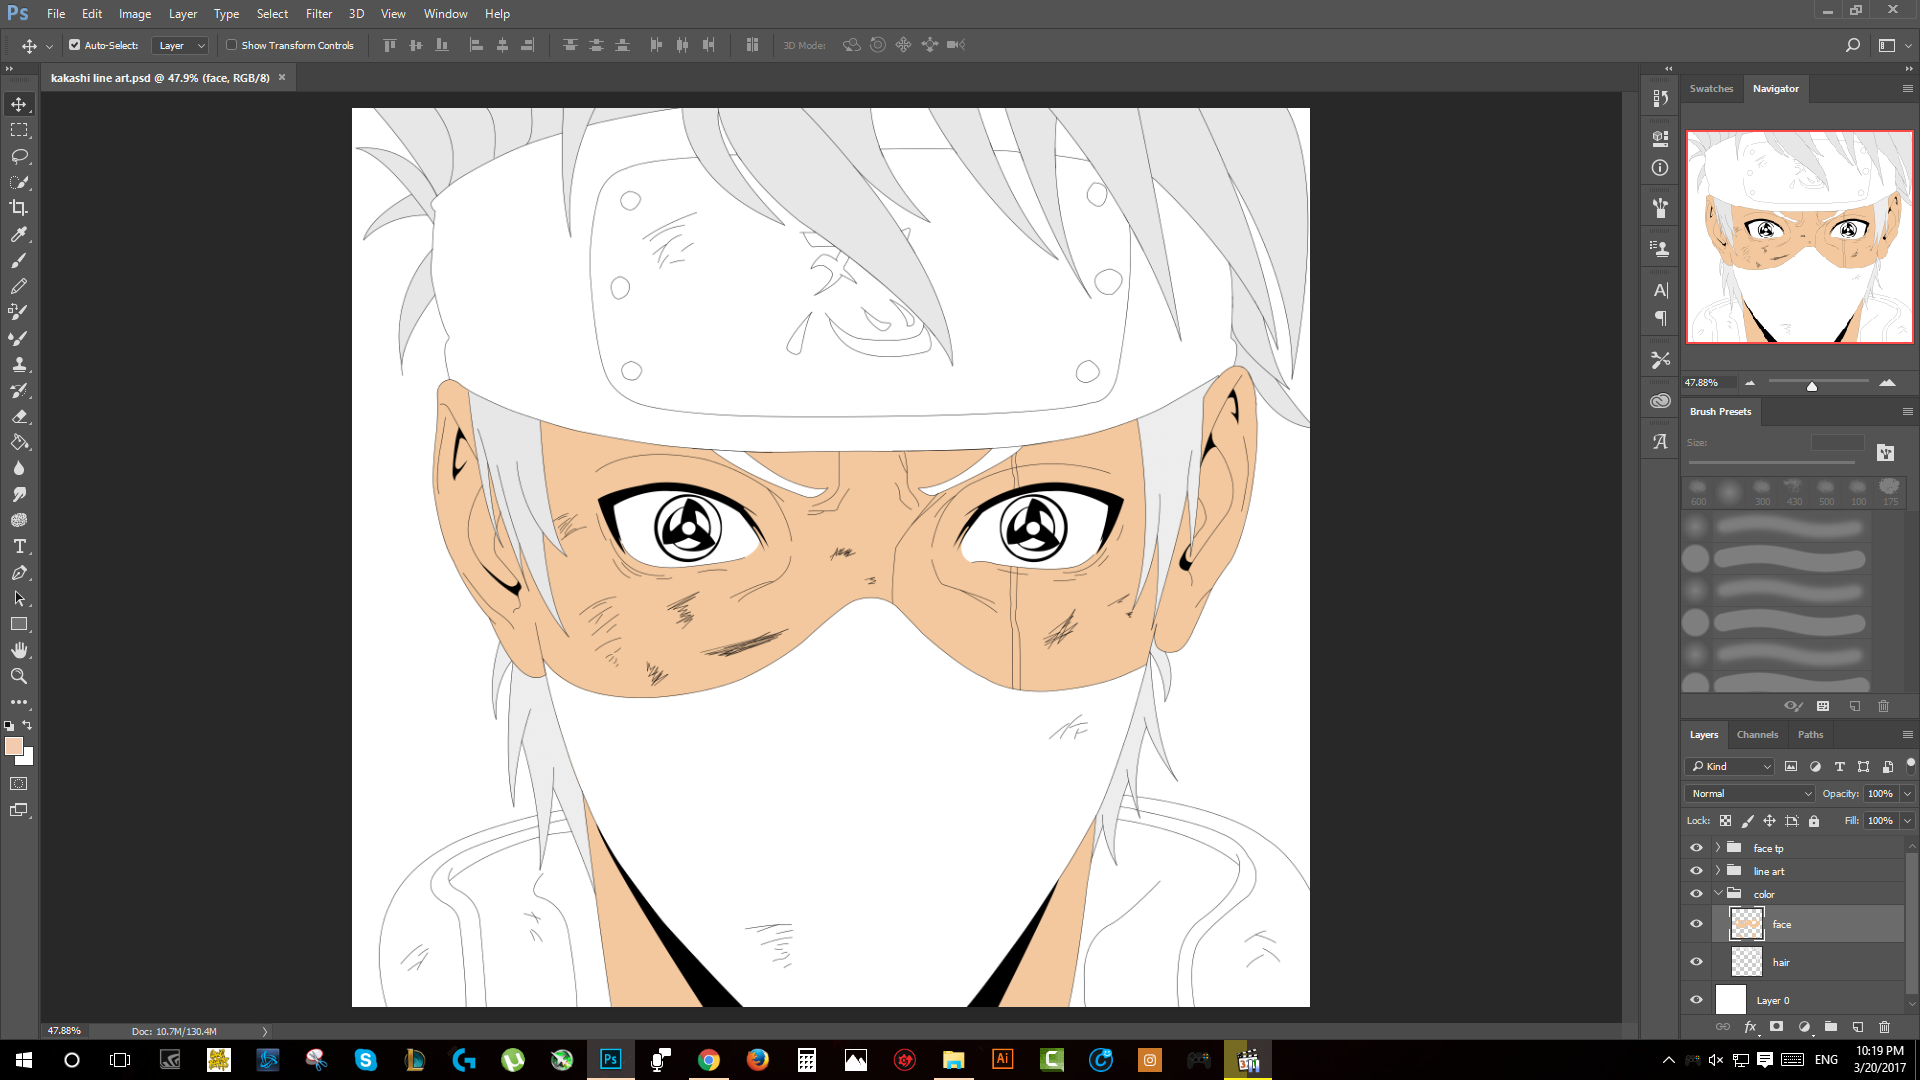Expand the line art group
This screenshot has height=1080, width=1920.
tap(1718, 871)
